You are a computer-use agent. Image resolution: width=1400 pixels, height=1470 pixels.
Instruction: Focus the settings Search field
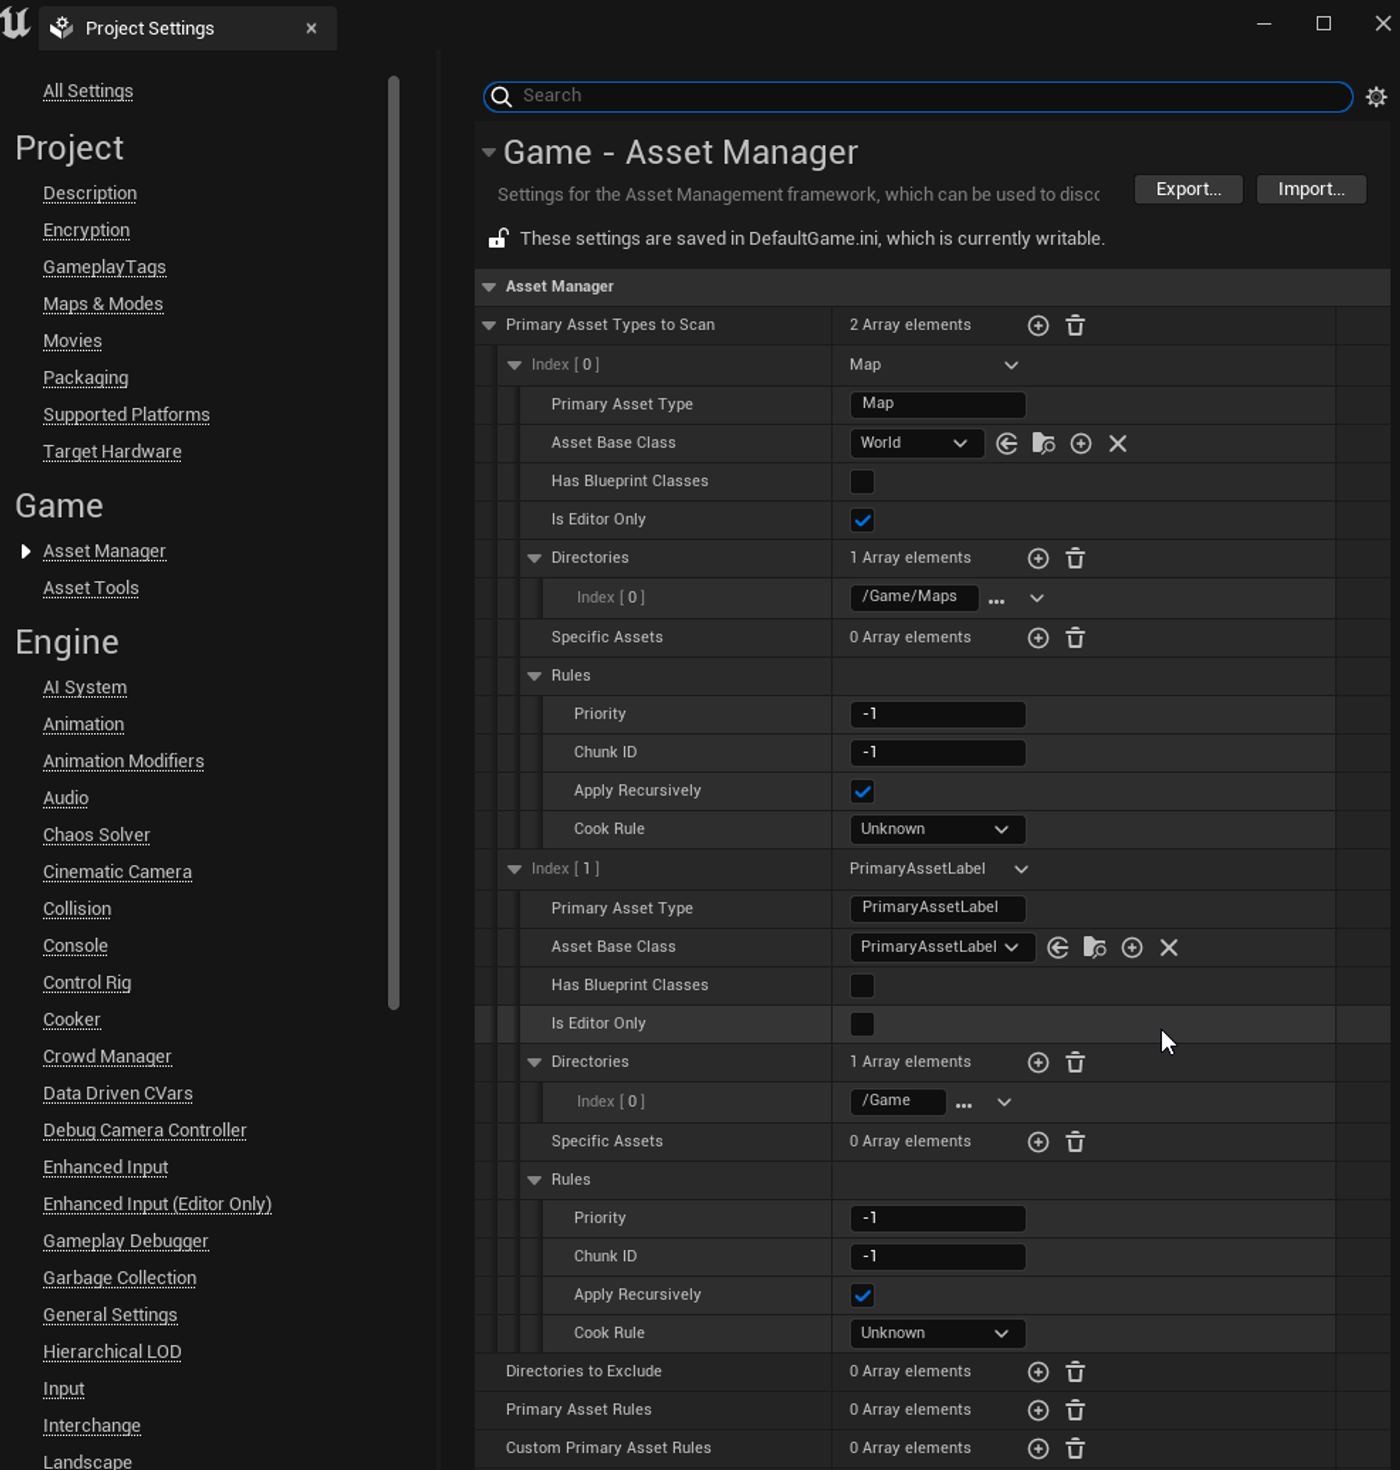(x=918, y=96)
